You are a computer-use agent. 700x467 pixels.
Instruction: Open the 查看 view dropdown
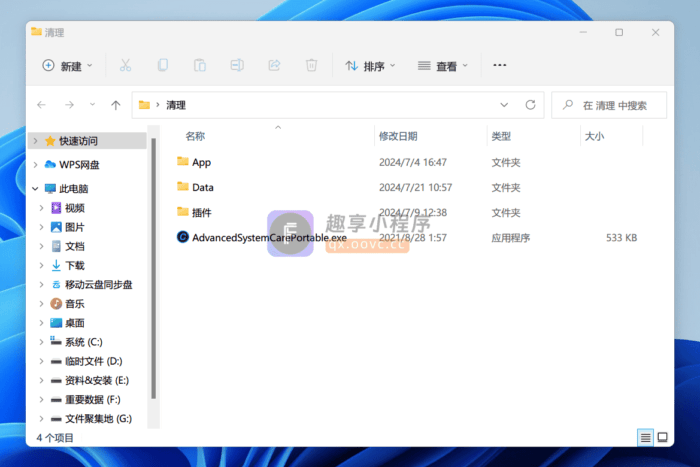point(443,66)
